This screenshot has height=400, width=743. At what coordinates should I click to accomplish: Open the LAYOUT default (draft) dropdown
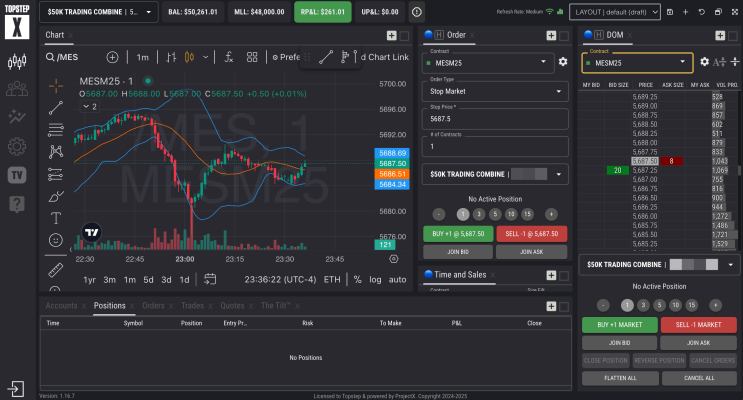click(615, 12)
